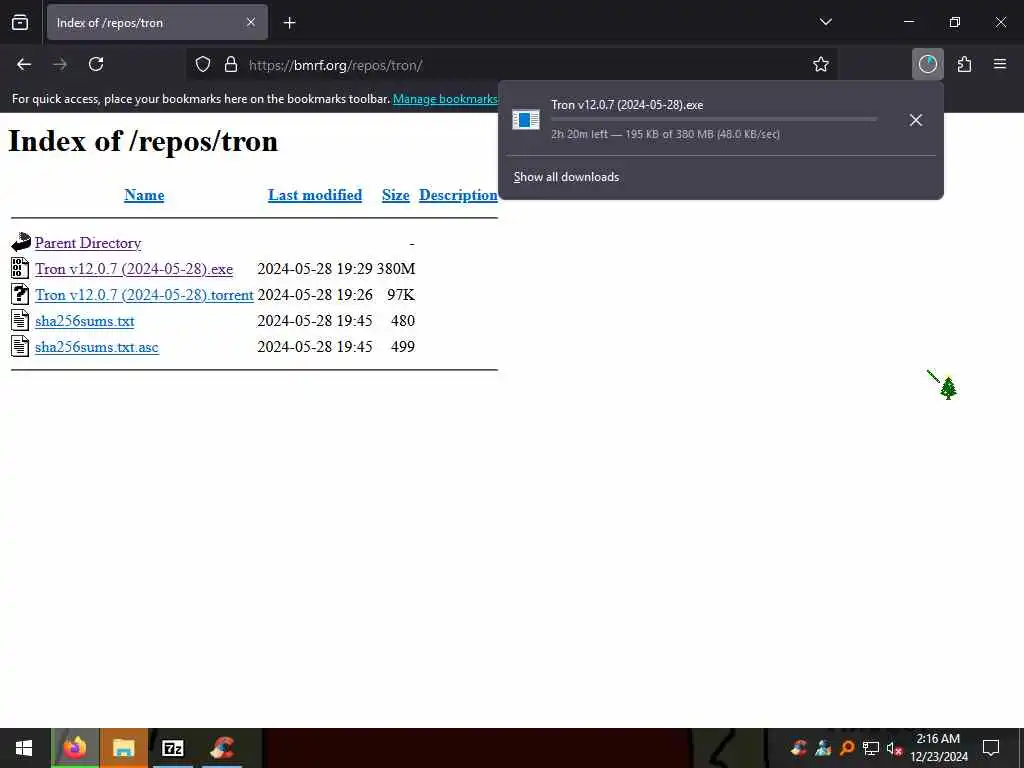Open the Parent Directory link
The image size is (1024, 768).
(x=88, y=243)
